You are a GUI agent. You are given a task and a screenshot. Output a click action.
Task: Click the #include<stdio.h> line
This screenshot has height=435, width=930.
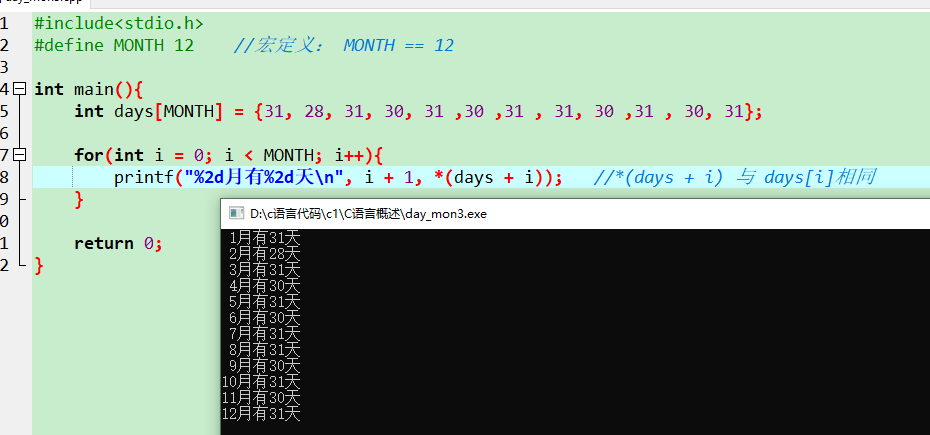(x=119, y=24)
